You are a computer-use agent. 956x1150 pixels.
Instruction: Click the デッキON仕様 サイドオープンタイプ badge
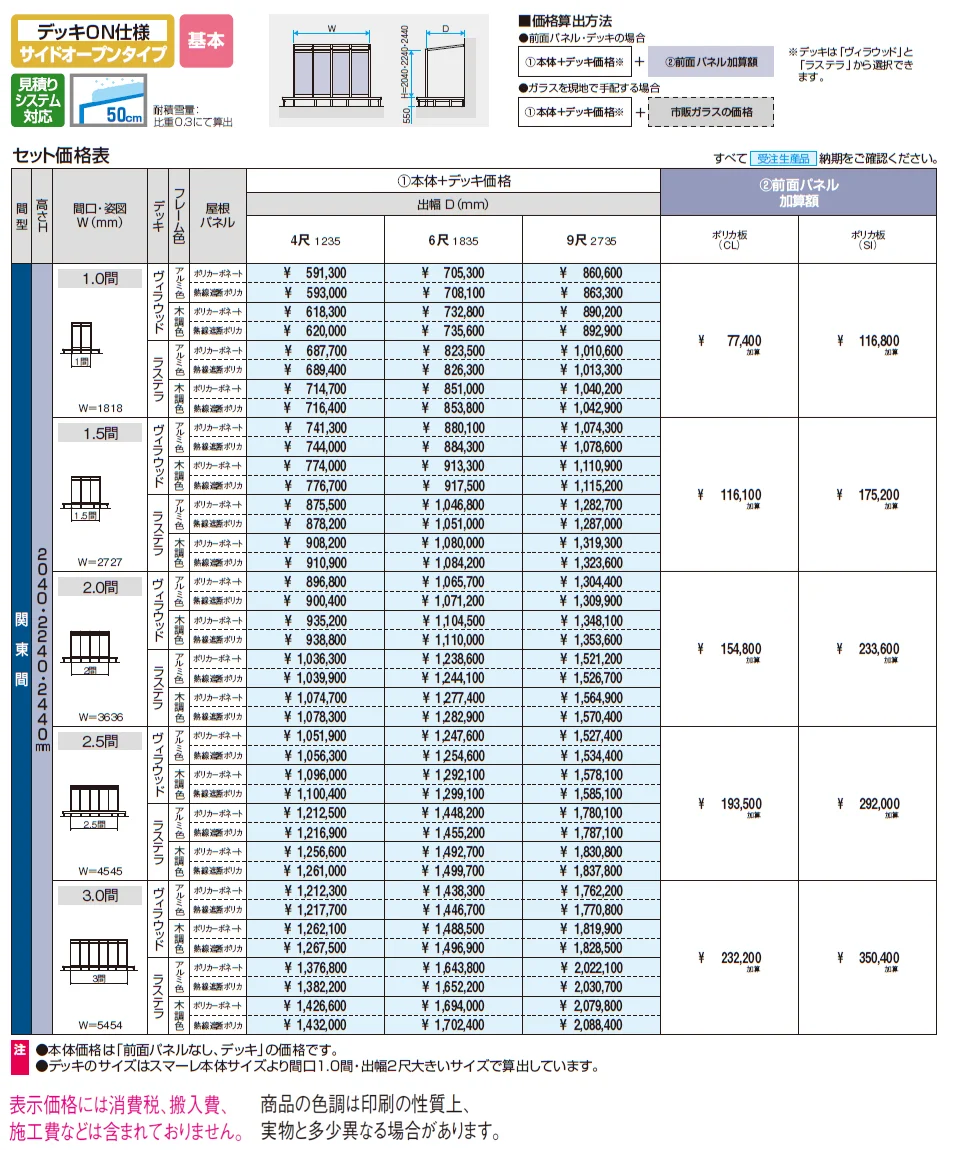[x=92, y=41]
